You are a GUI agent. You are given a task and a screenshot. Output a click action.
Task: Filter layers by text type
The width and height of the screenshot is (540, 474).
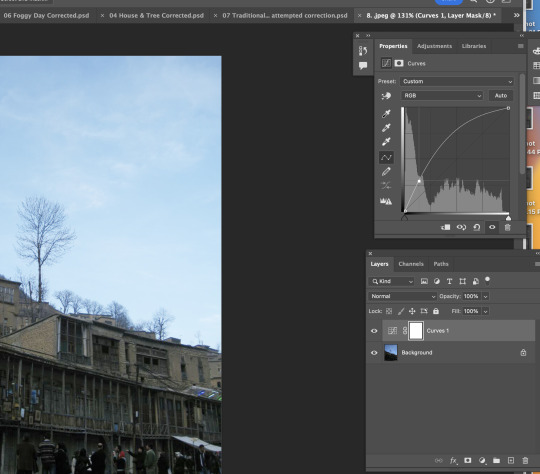[449, 281]
